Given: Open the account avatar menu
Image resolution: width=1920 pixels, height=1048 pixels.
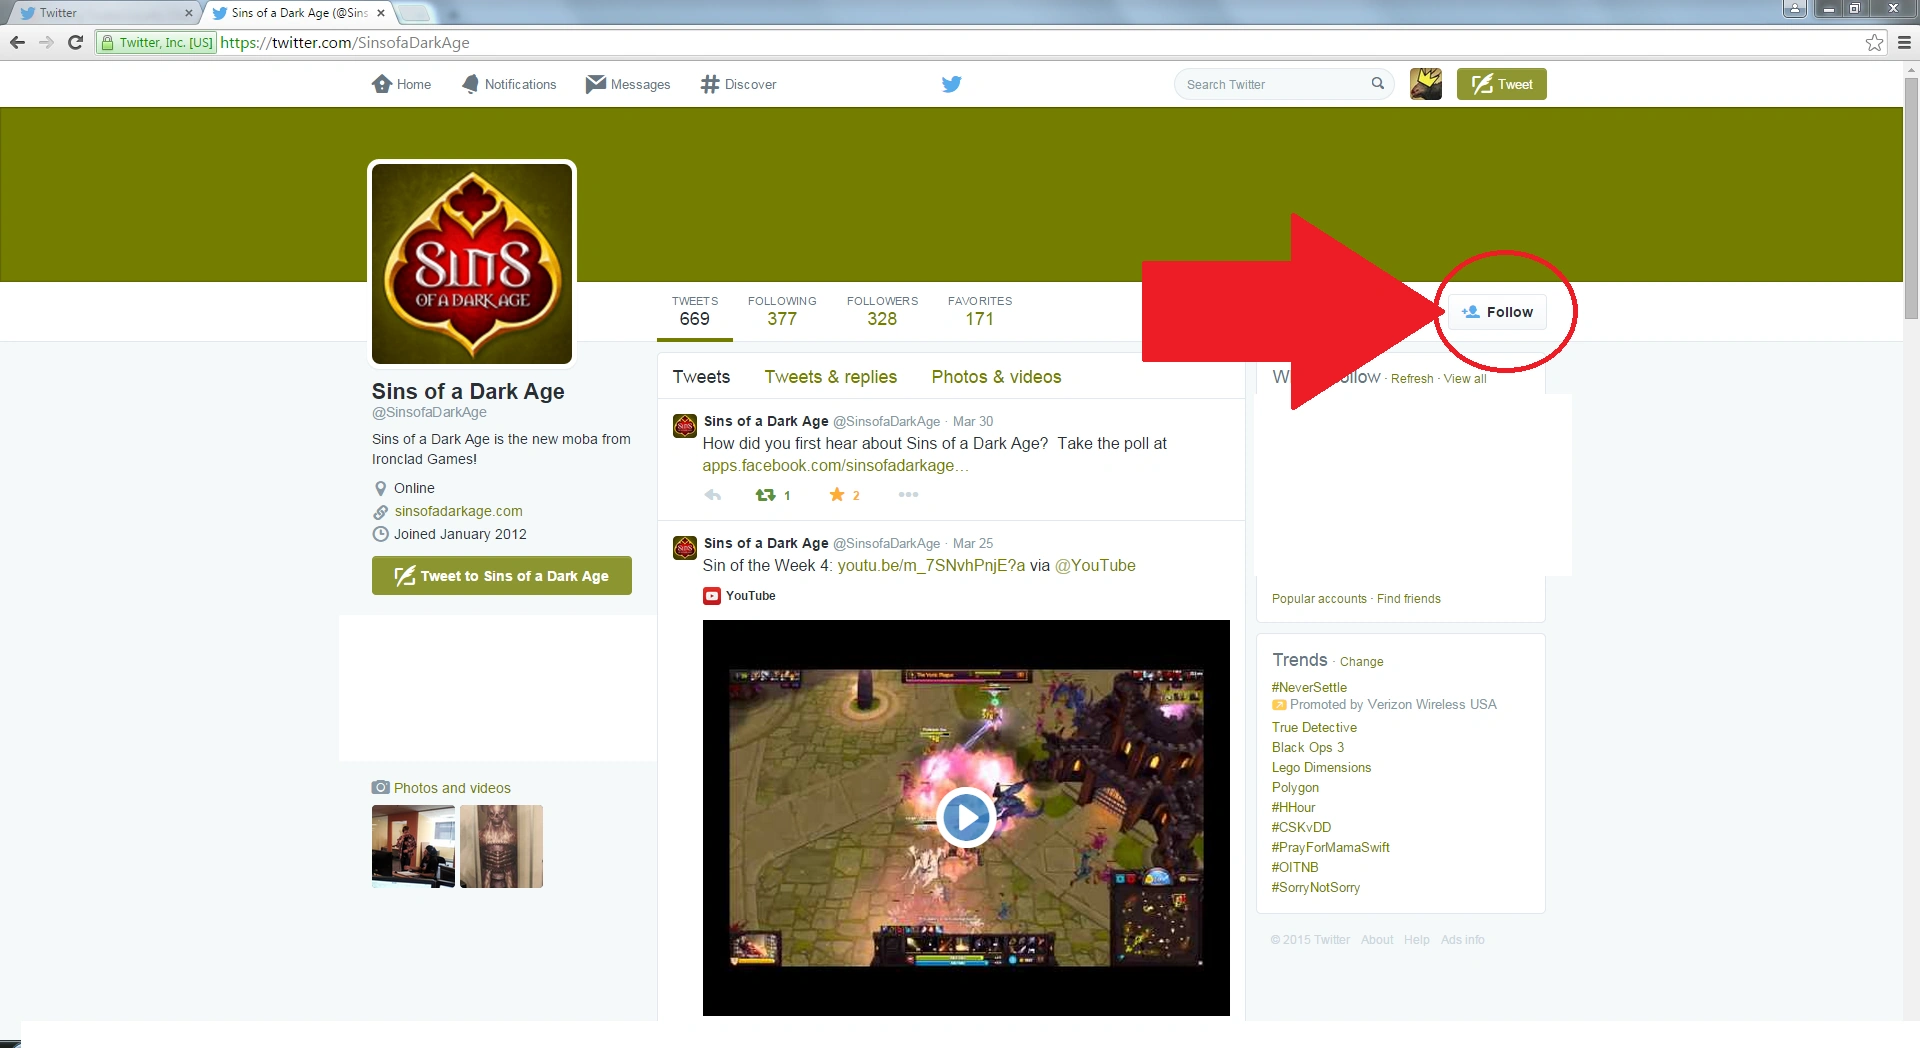Looking at the screenshot, I should click(1426, 84).
